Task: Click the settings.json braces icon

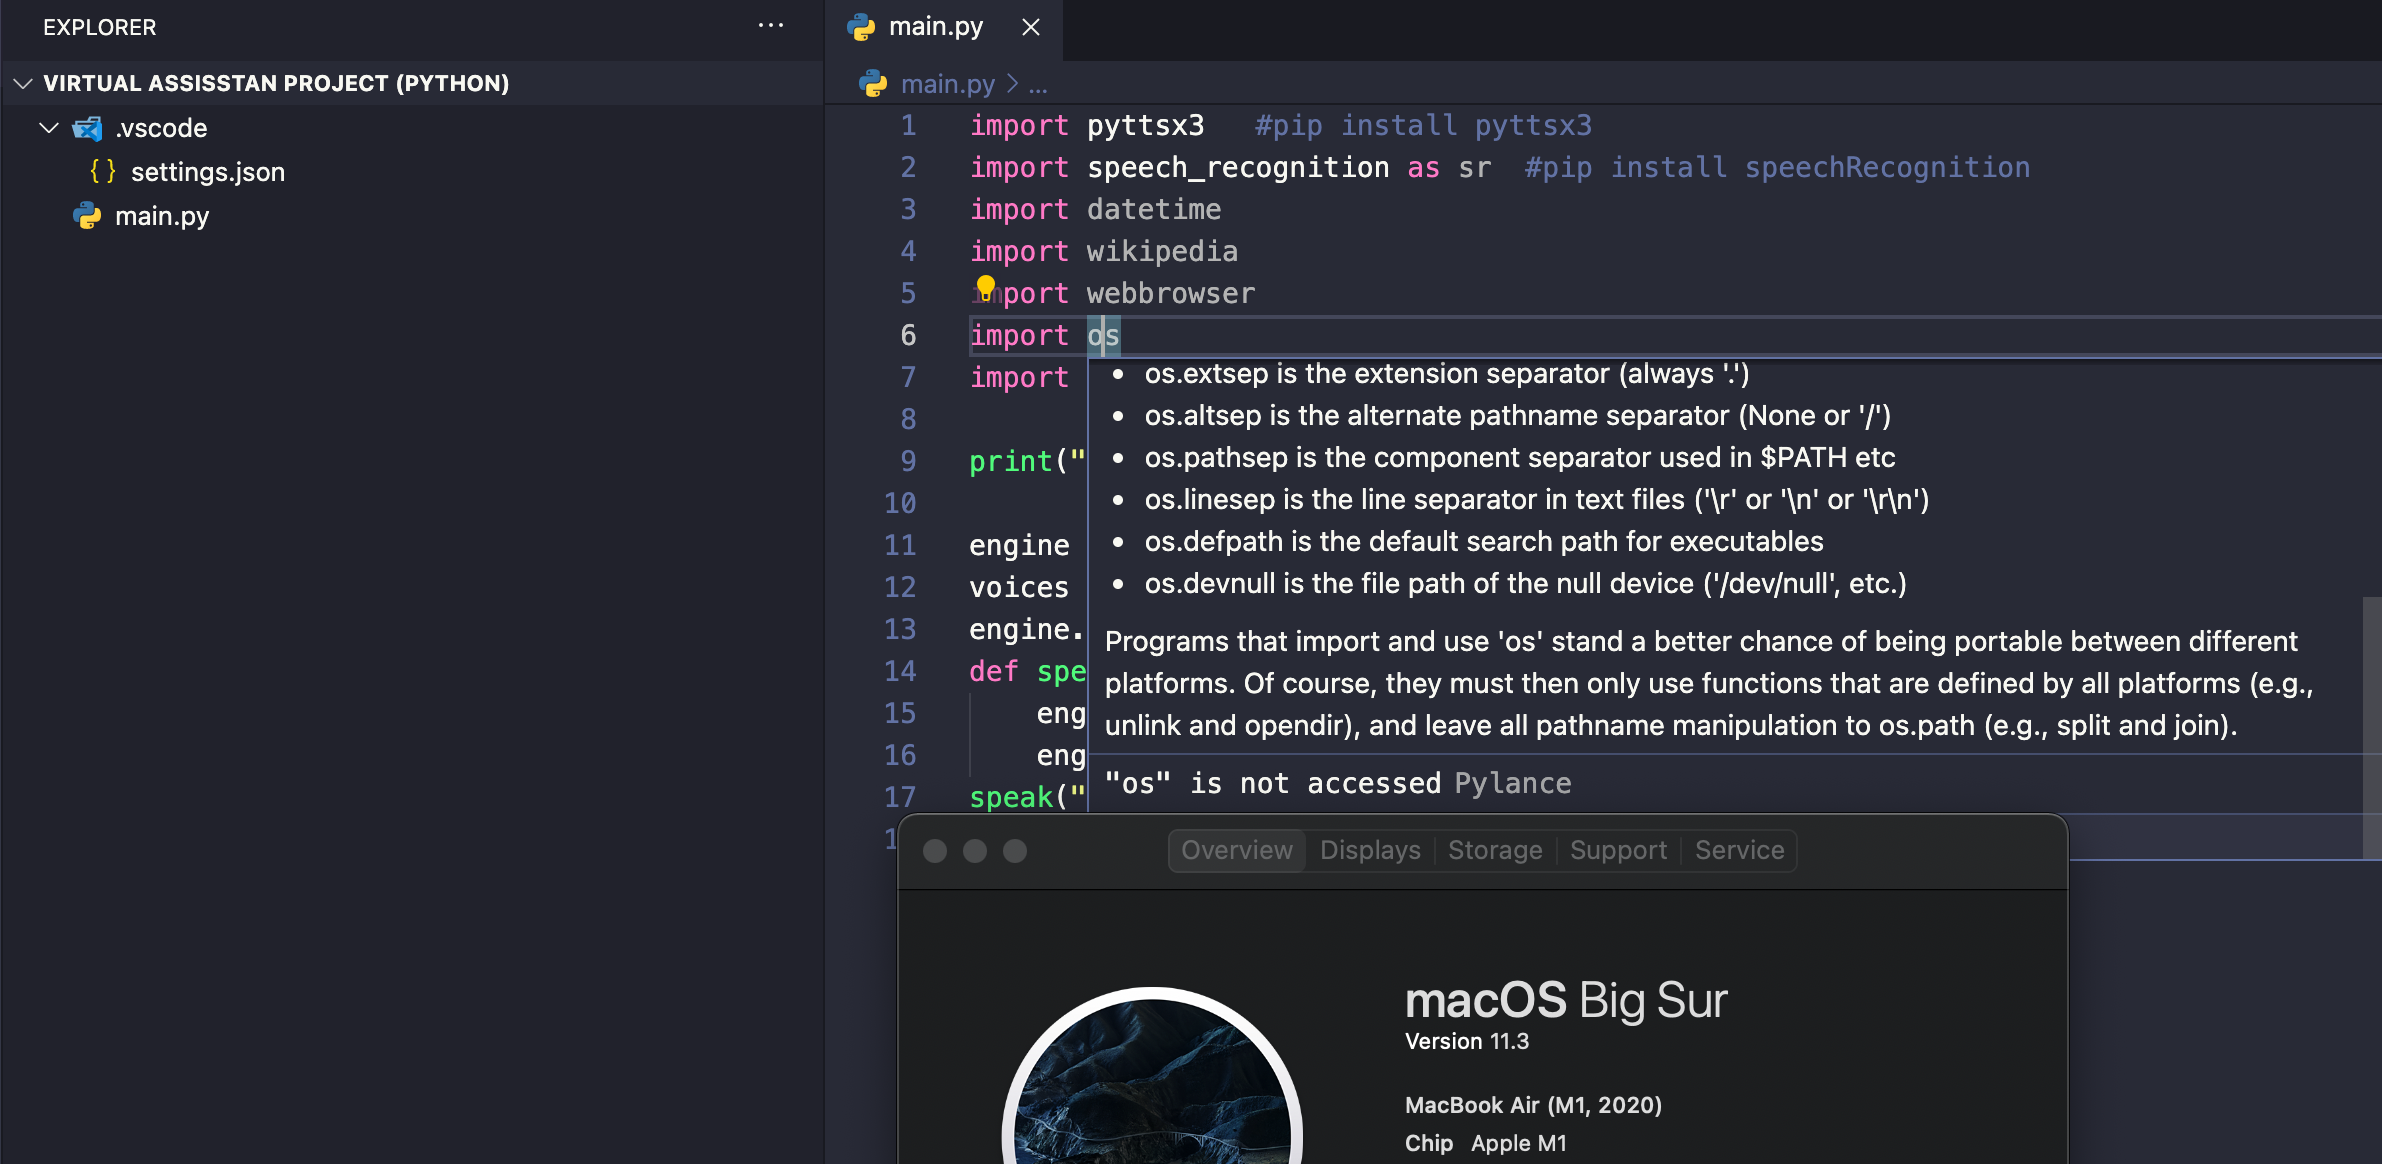Action: coord(102,172)
